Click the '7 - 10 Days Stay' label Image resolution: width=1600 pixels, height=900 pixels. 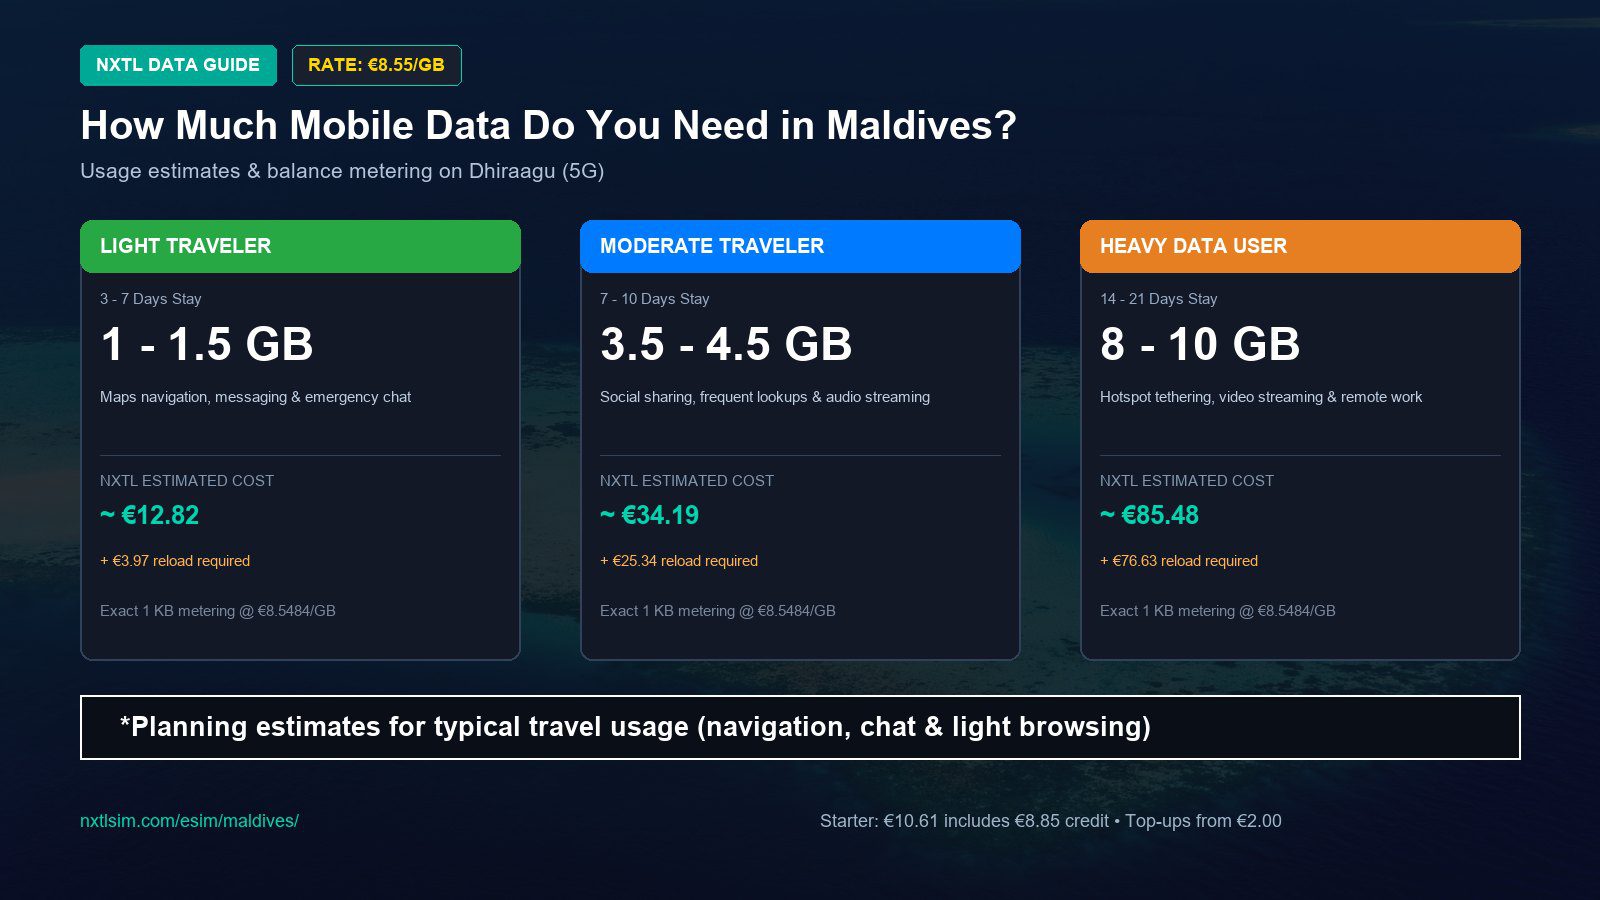coord(654,299)
